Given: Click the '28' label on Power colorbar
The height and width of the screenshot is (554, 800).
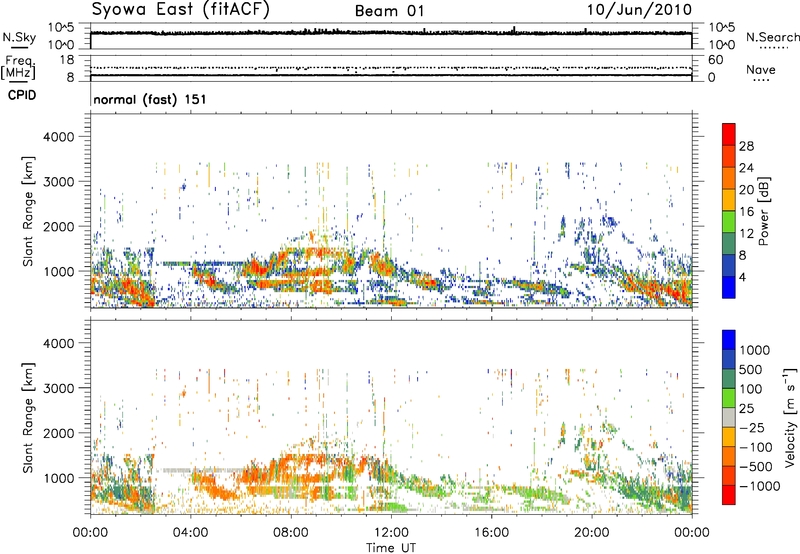Looking at the screenshot, I should (746, 146).
